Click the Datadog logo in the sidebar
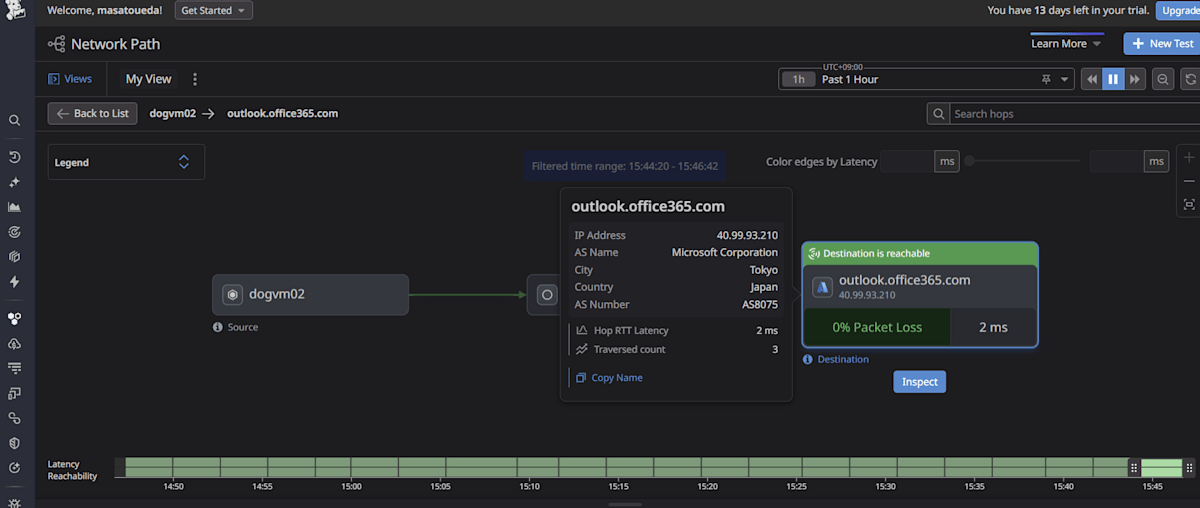Viewport: 1200px width, 508px height. click(x=14, y=10)
